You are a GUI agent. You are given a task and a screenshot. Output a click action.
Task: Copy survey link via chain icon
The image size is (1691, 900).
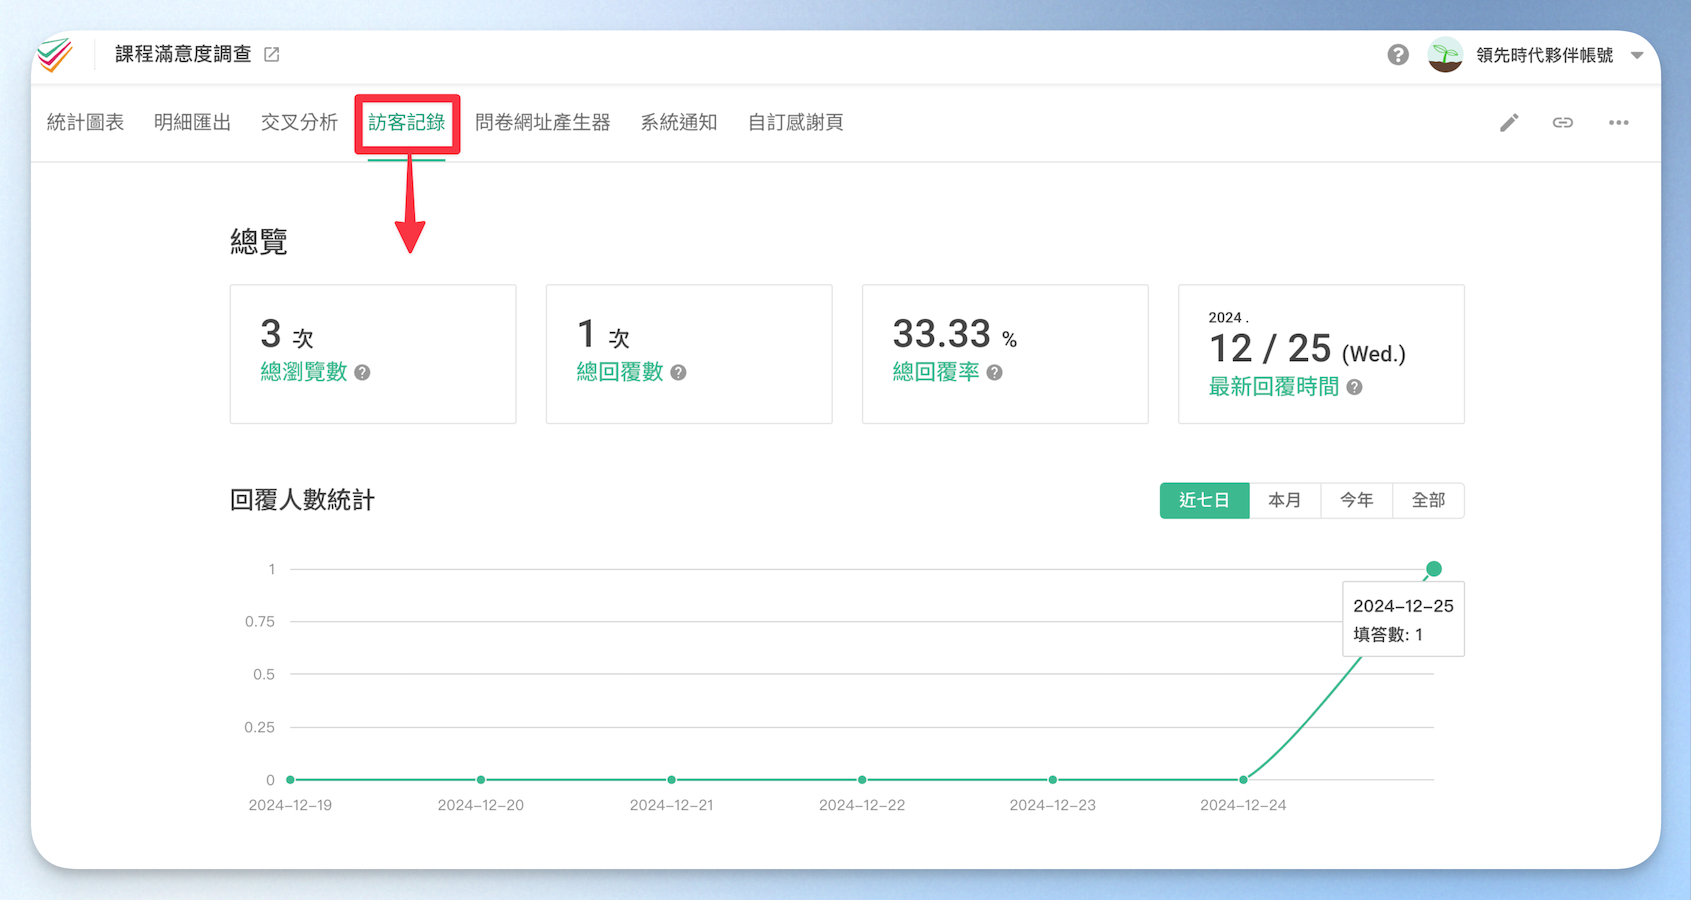click(x=1563, y=122)
